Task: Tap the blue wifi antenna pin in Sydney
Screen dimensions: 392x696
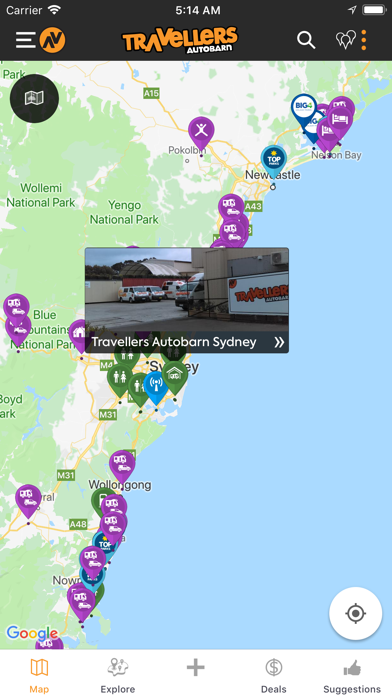Action: tap(156, 386)
